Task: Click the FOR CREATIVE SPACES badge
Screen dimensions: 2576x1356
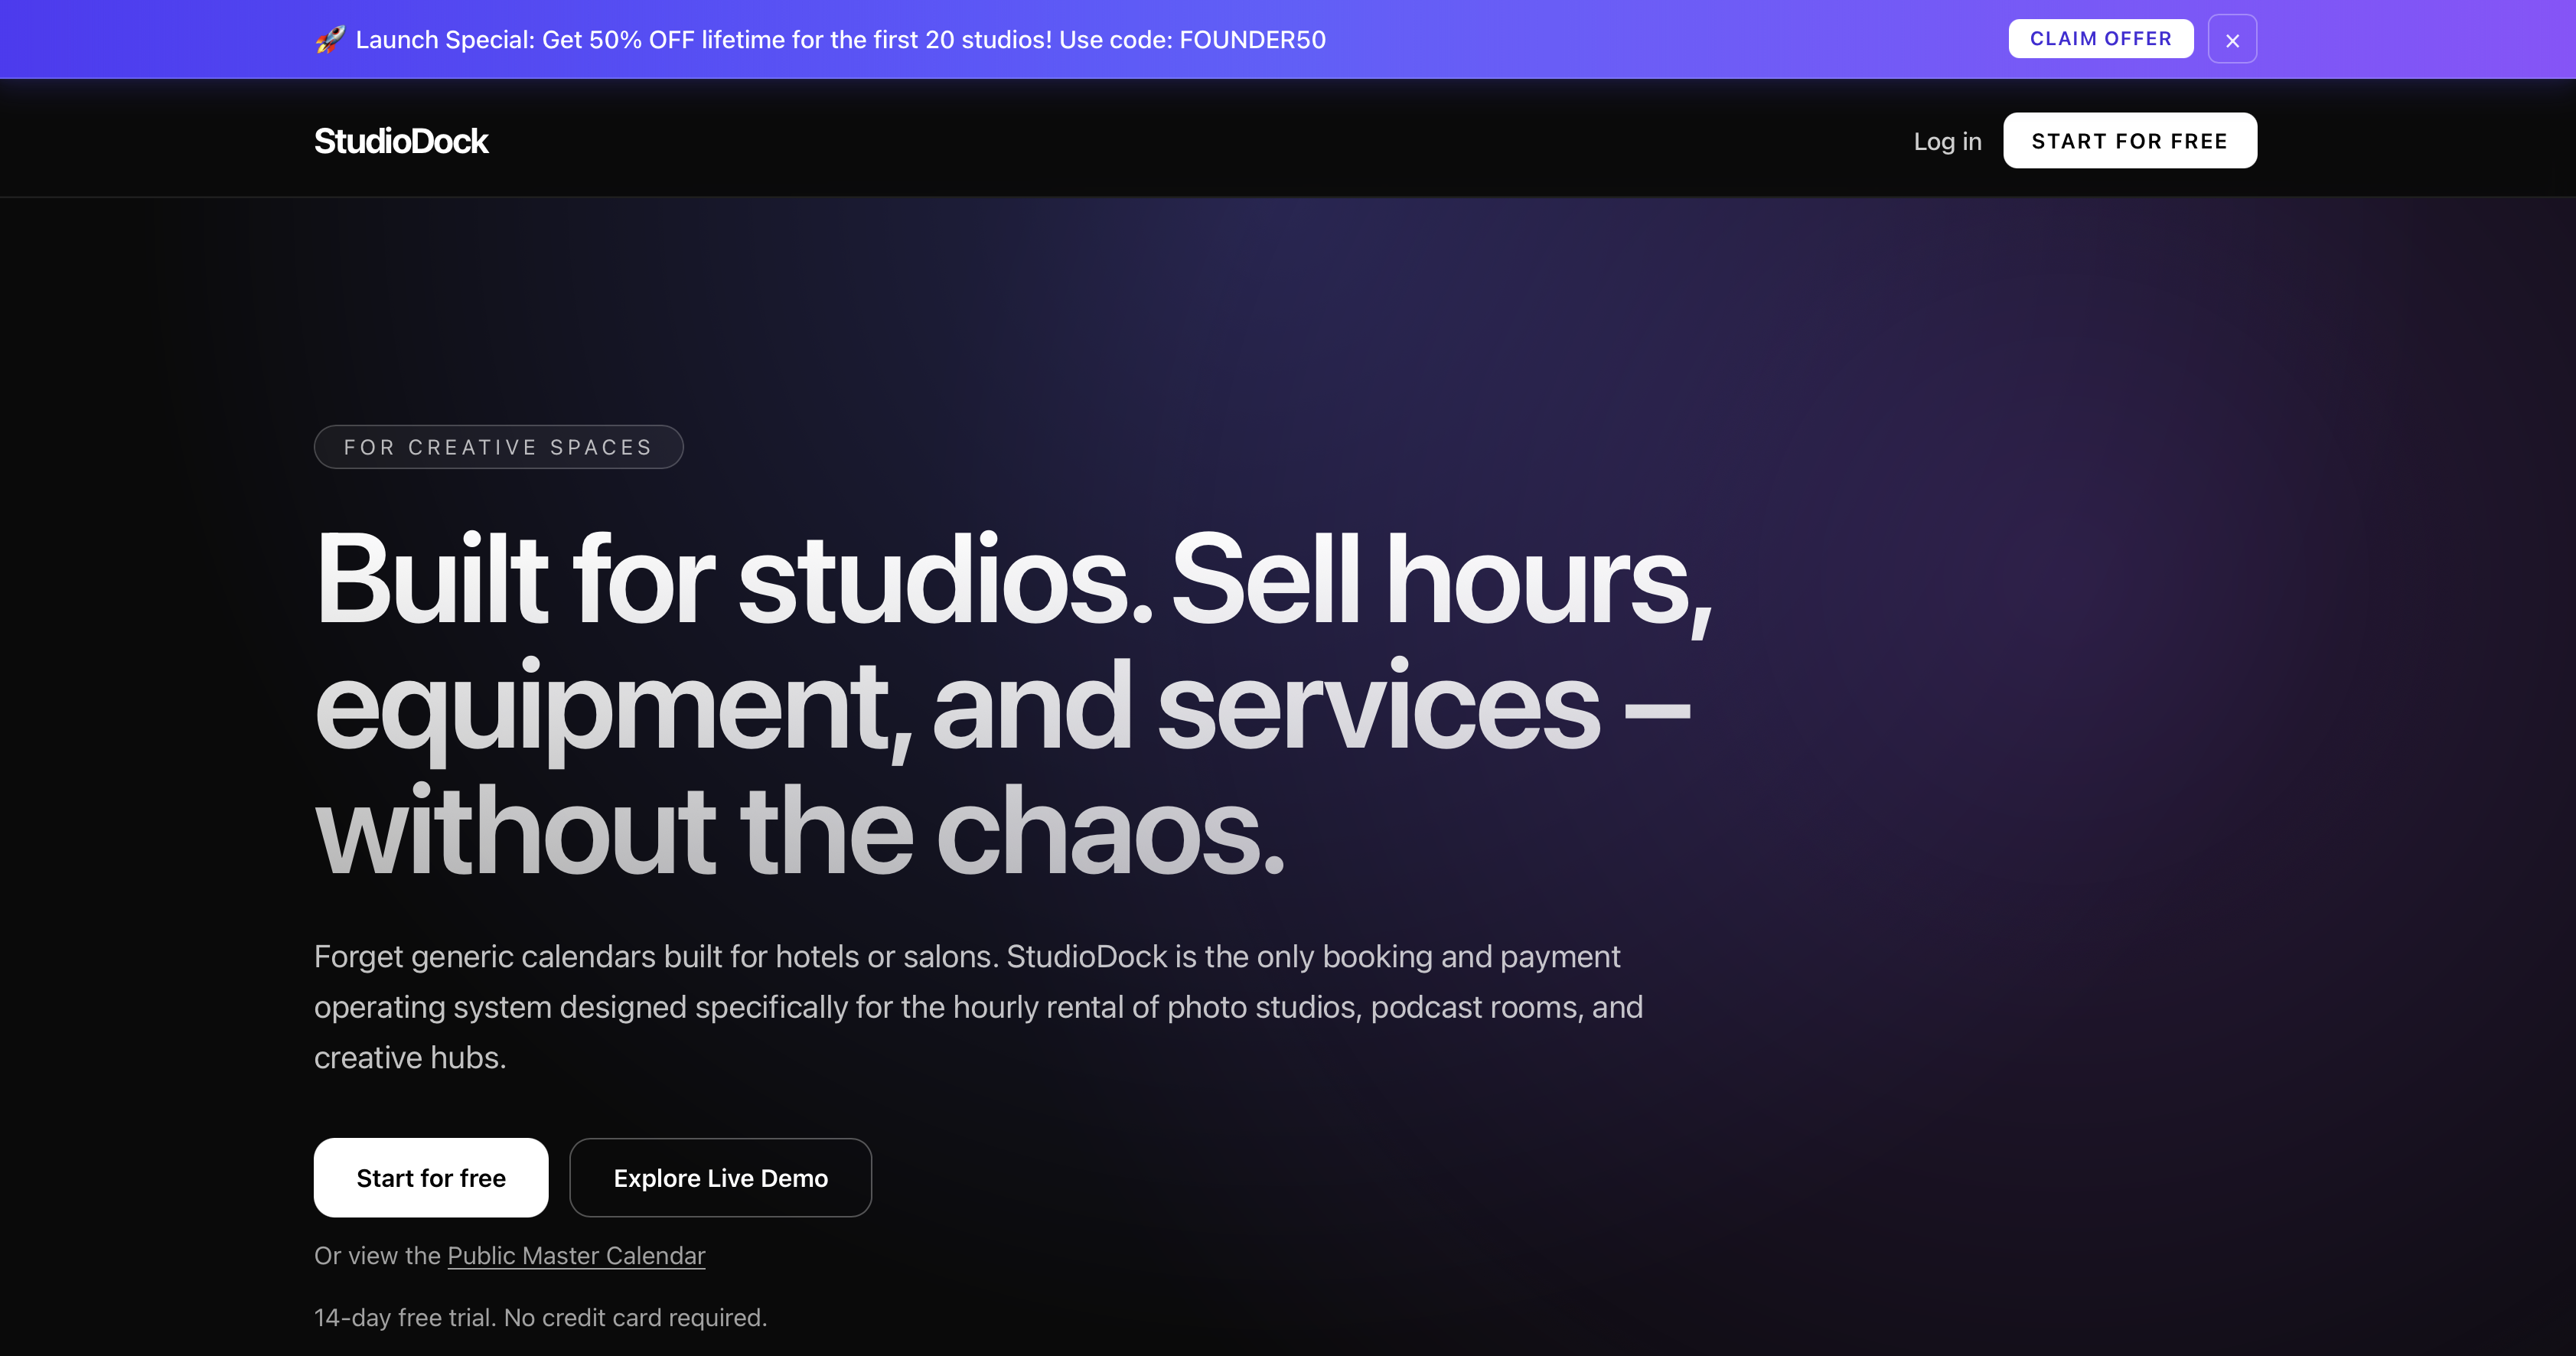Action: [x=498, y=446]
